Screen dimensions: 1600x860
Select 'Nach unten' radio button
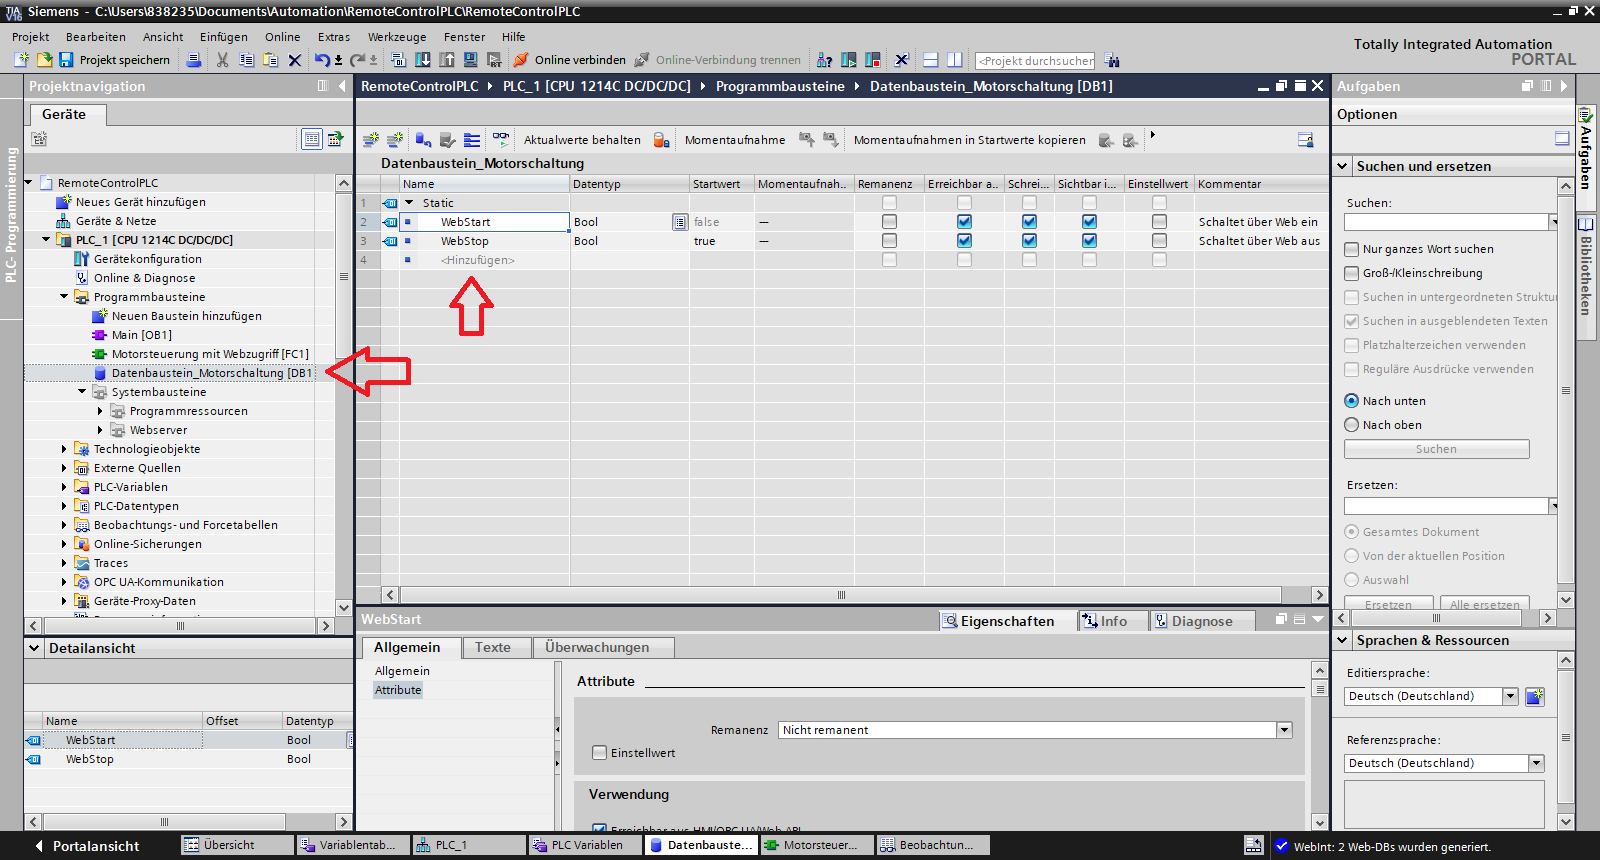[1352, 401]
